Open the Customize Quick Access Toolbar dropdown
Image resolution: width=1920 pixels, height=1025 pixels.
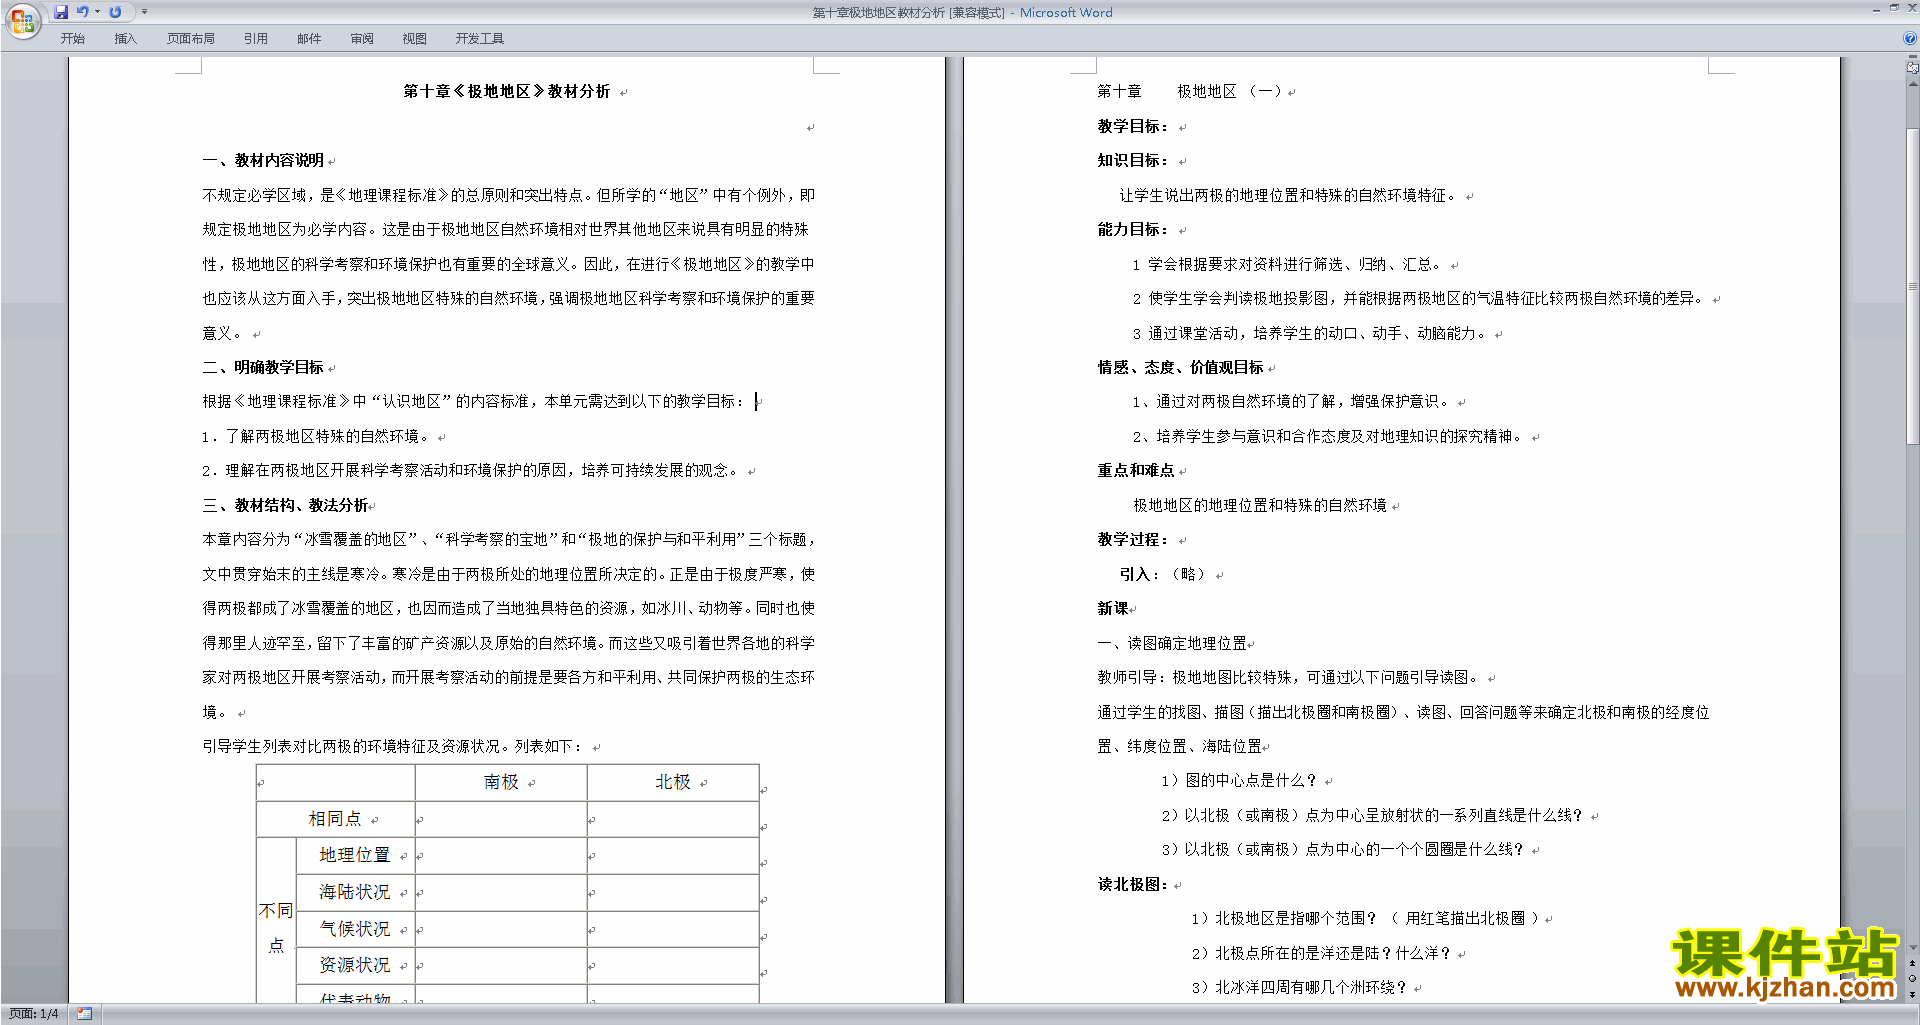point(144,12)
